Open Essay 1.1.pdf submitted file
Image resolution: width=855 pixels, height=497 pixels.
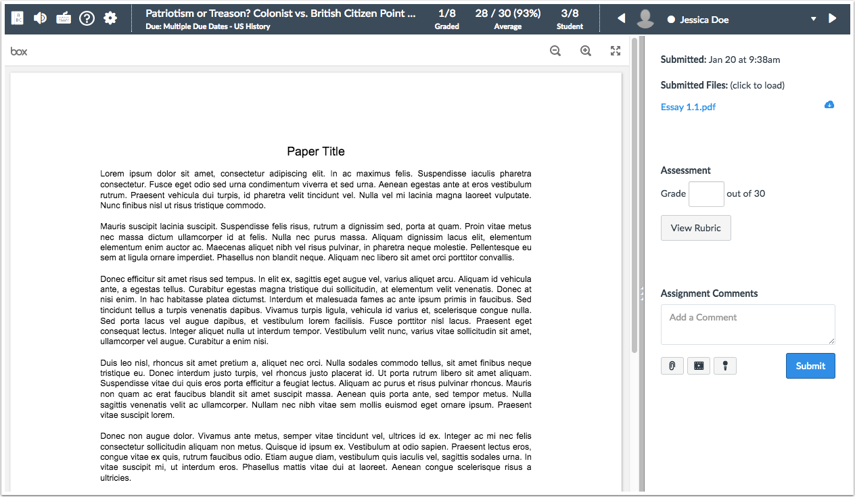[688, 107]
